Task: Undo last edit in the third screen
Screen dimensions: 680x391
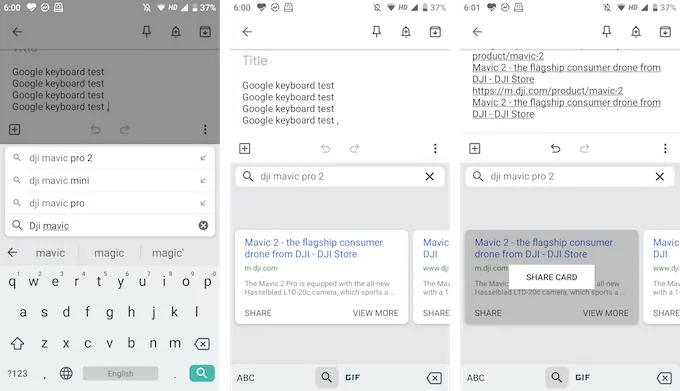Action: [555, 148]
